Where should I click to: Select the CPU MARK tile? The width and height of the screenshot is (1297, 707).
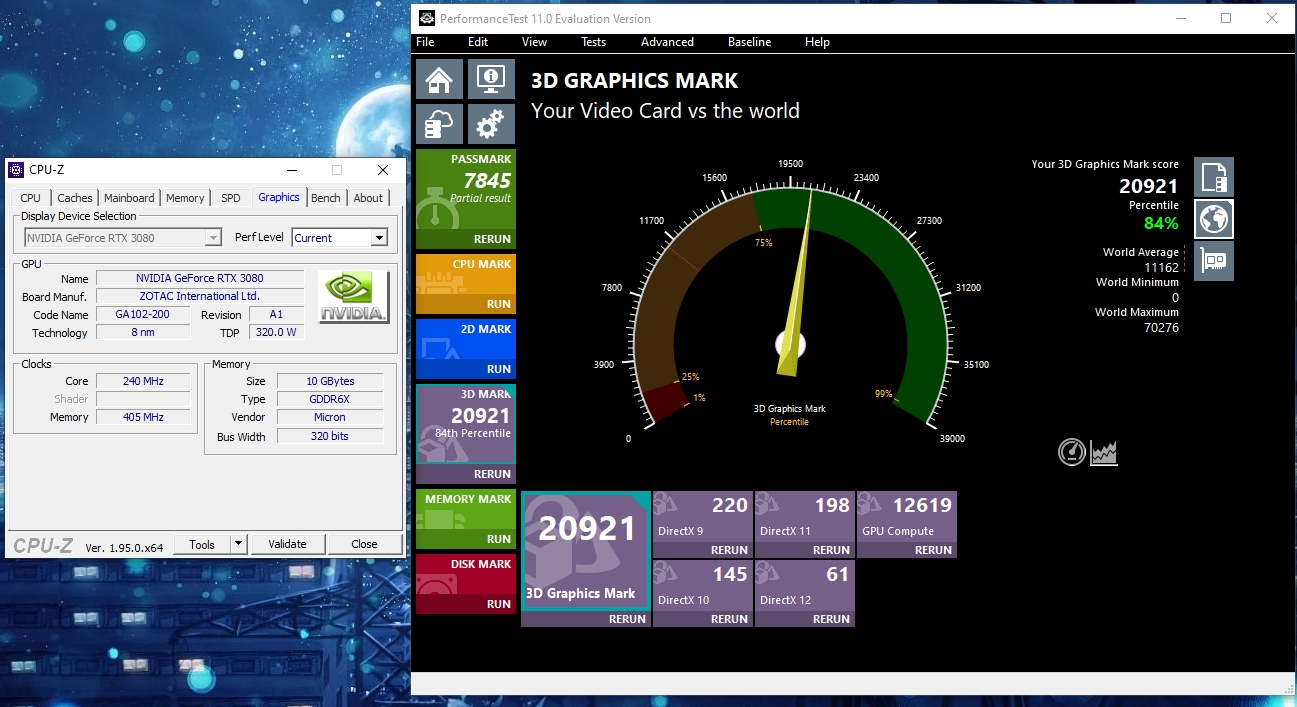(x=465, y=276)
